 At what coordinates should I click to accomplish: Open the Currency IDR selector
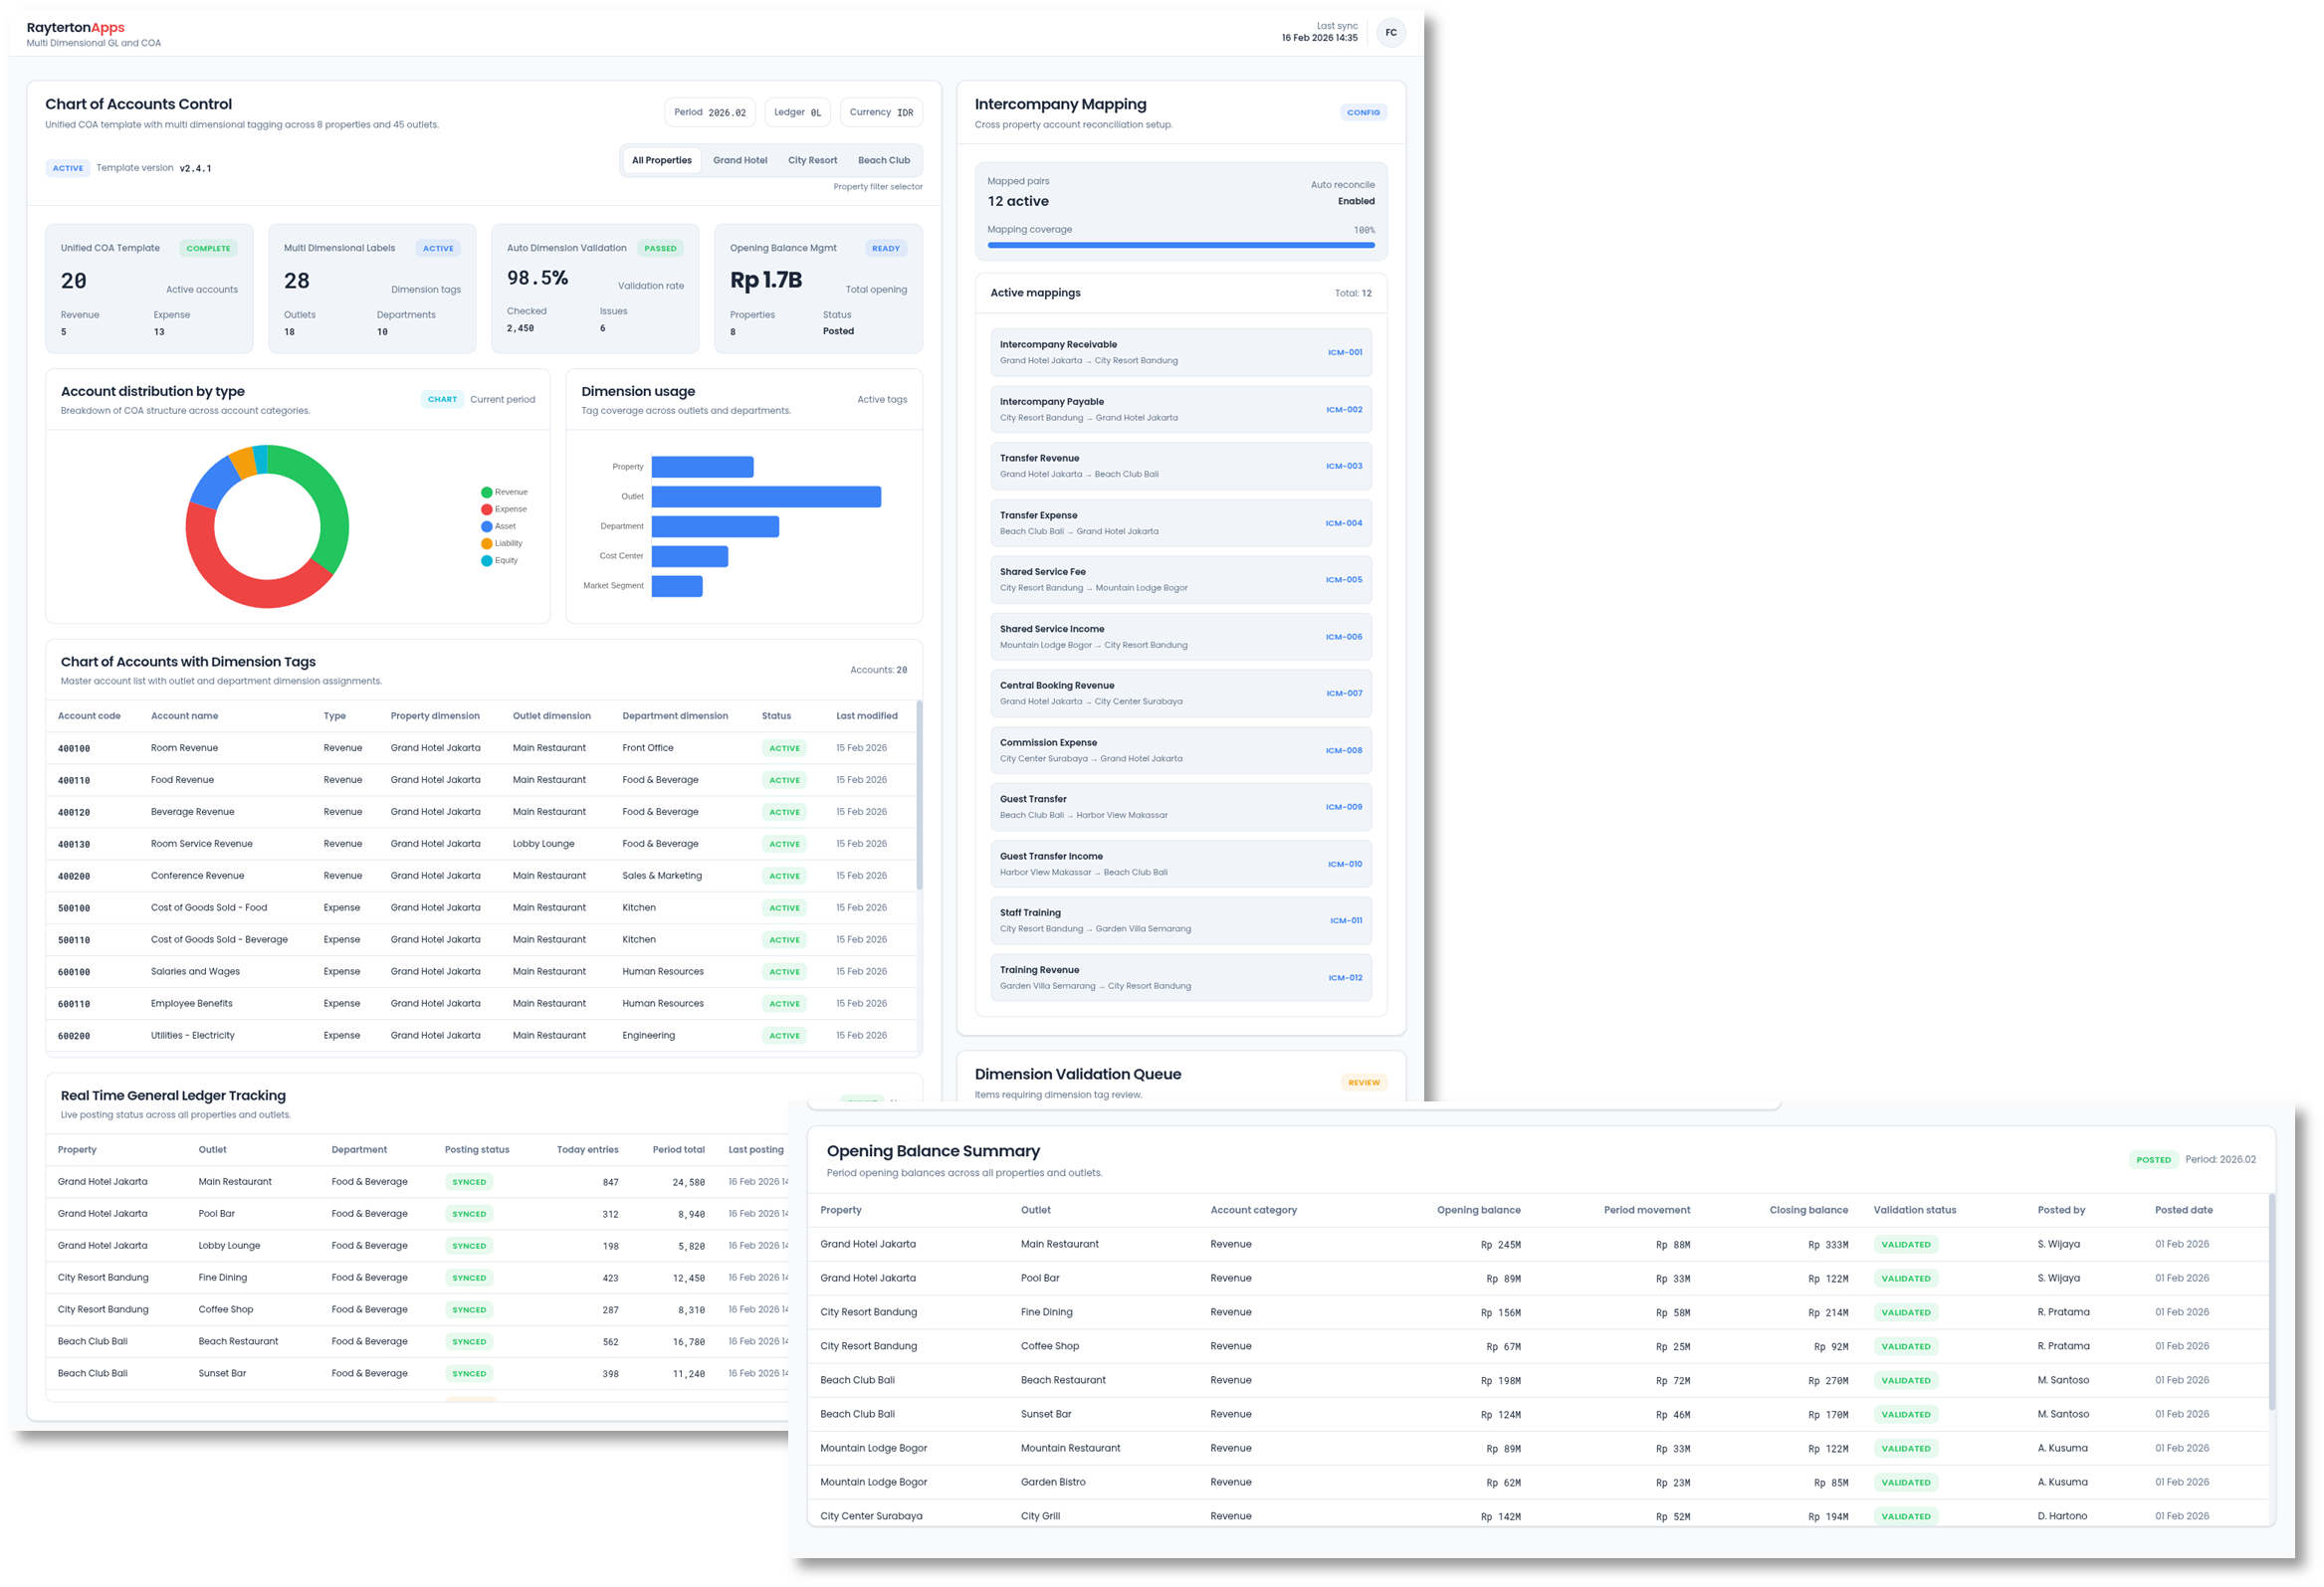(881, 113)
